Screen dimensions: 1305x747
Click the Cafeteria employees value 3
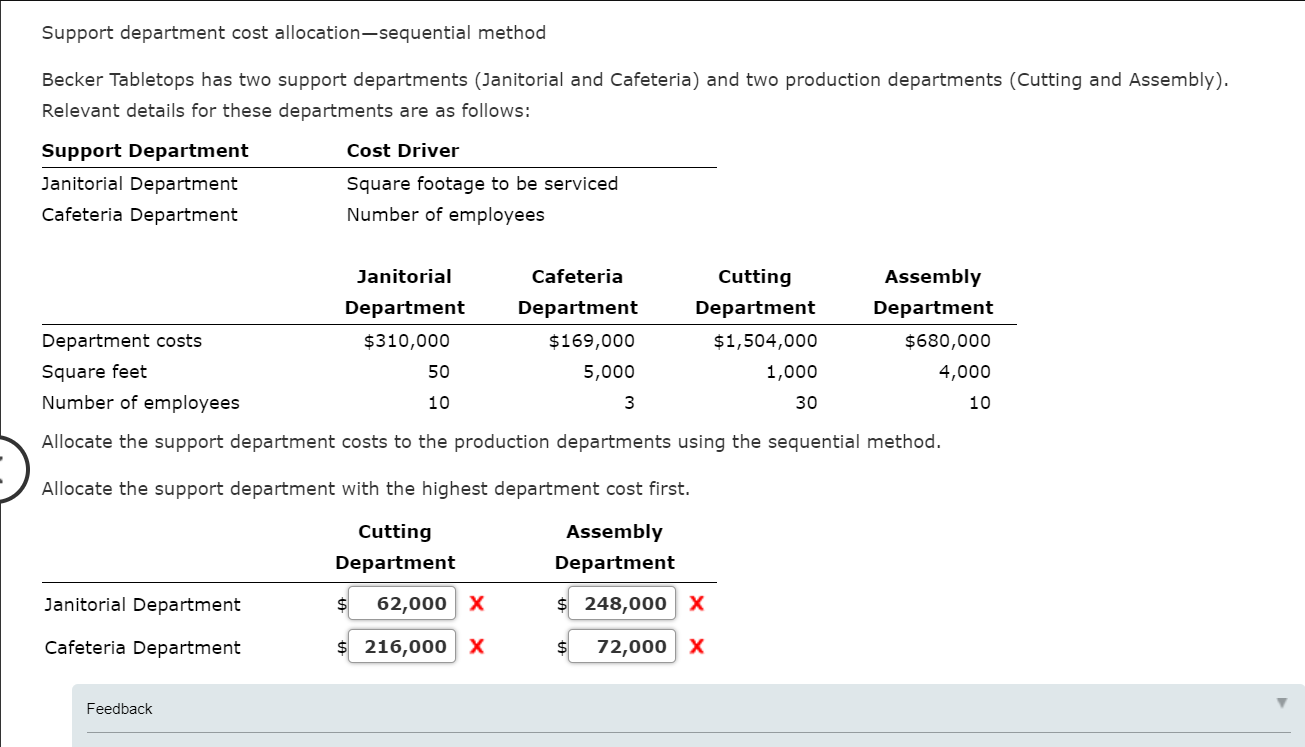tap(629, 403)
